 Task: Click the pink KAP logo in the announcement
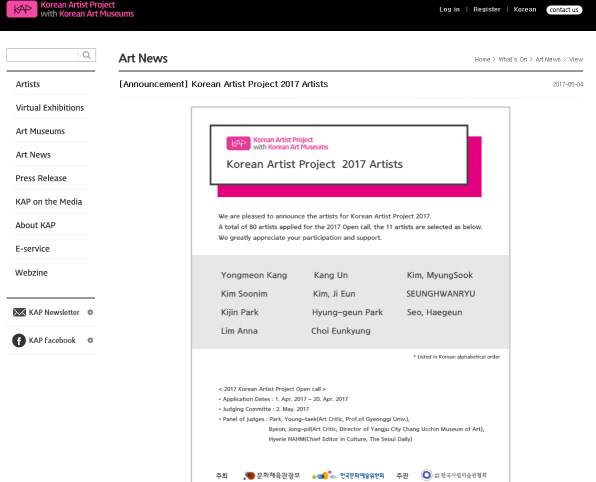pyautogui.click(x=238, y=143)
